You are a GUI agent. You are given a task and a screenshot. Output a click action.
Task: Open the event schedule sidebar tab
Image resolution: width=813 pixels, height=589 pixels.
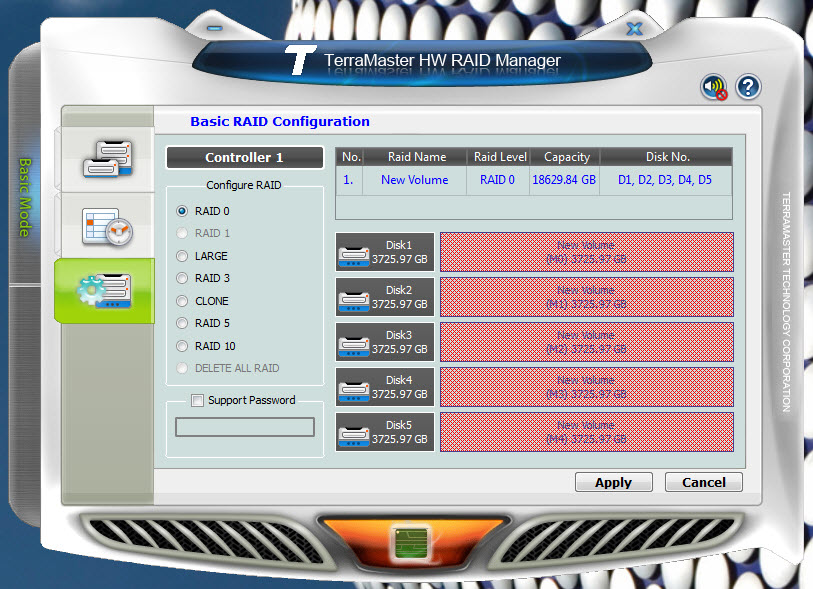coord(108,227)
